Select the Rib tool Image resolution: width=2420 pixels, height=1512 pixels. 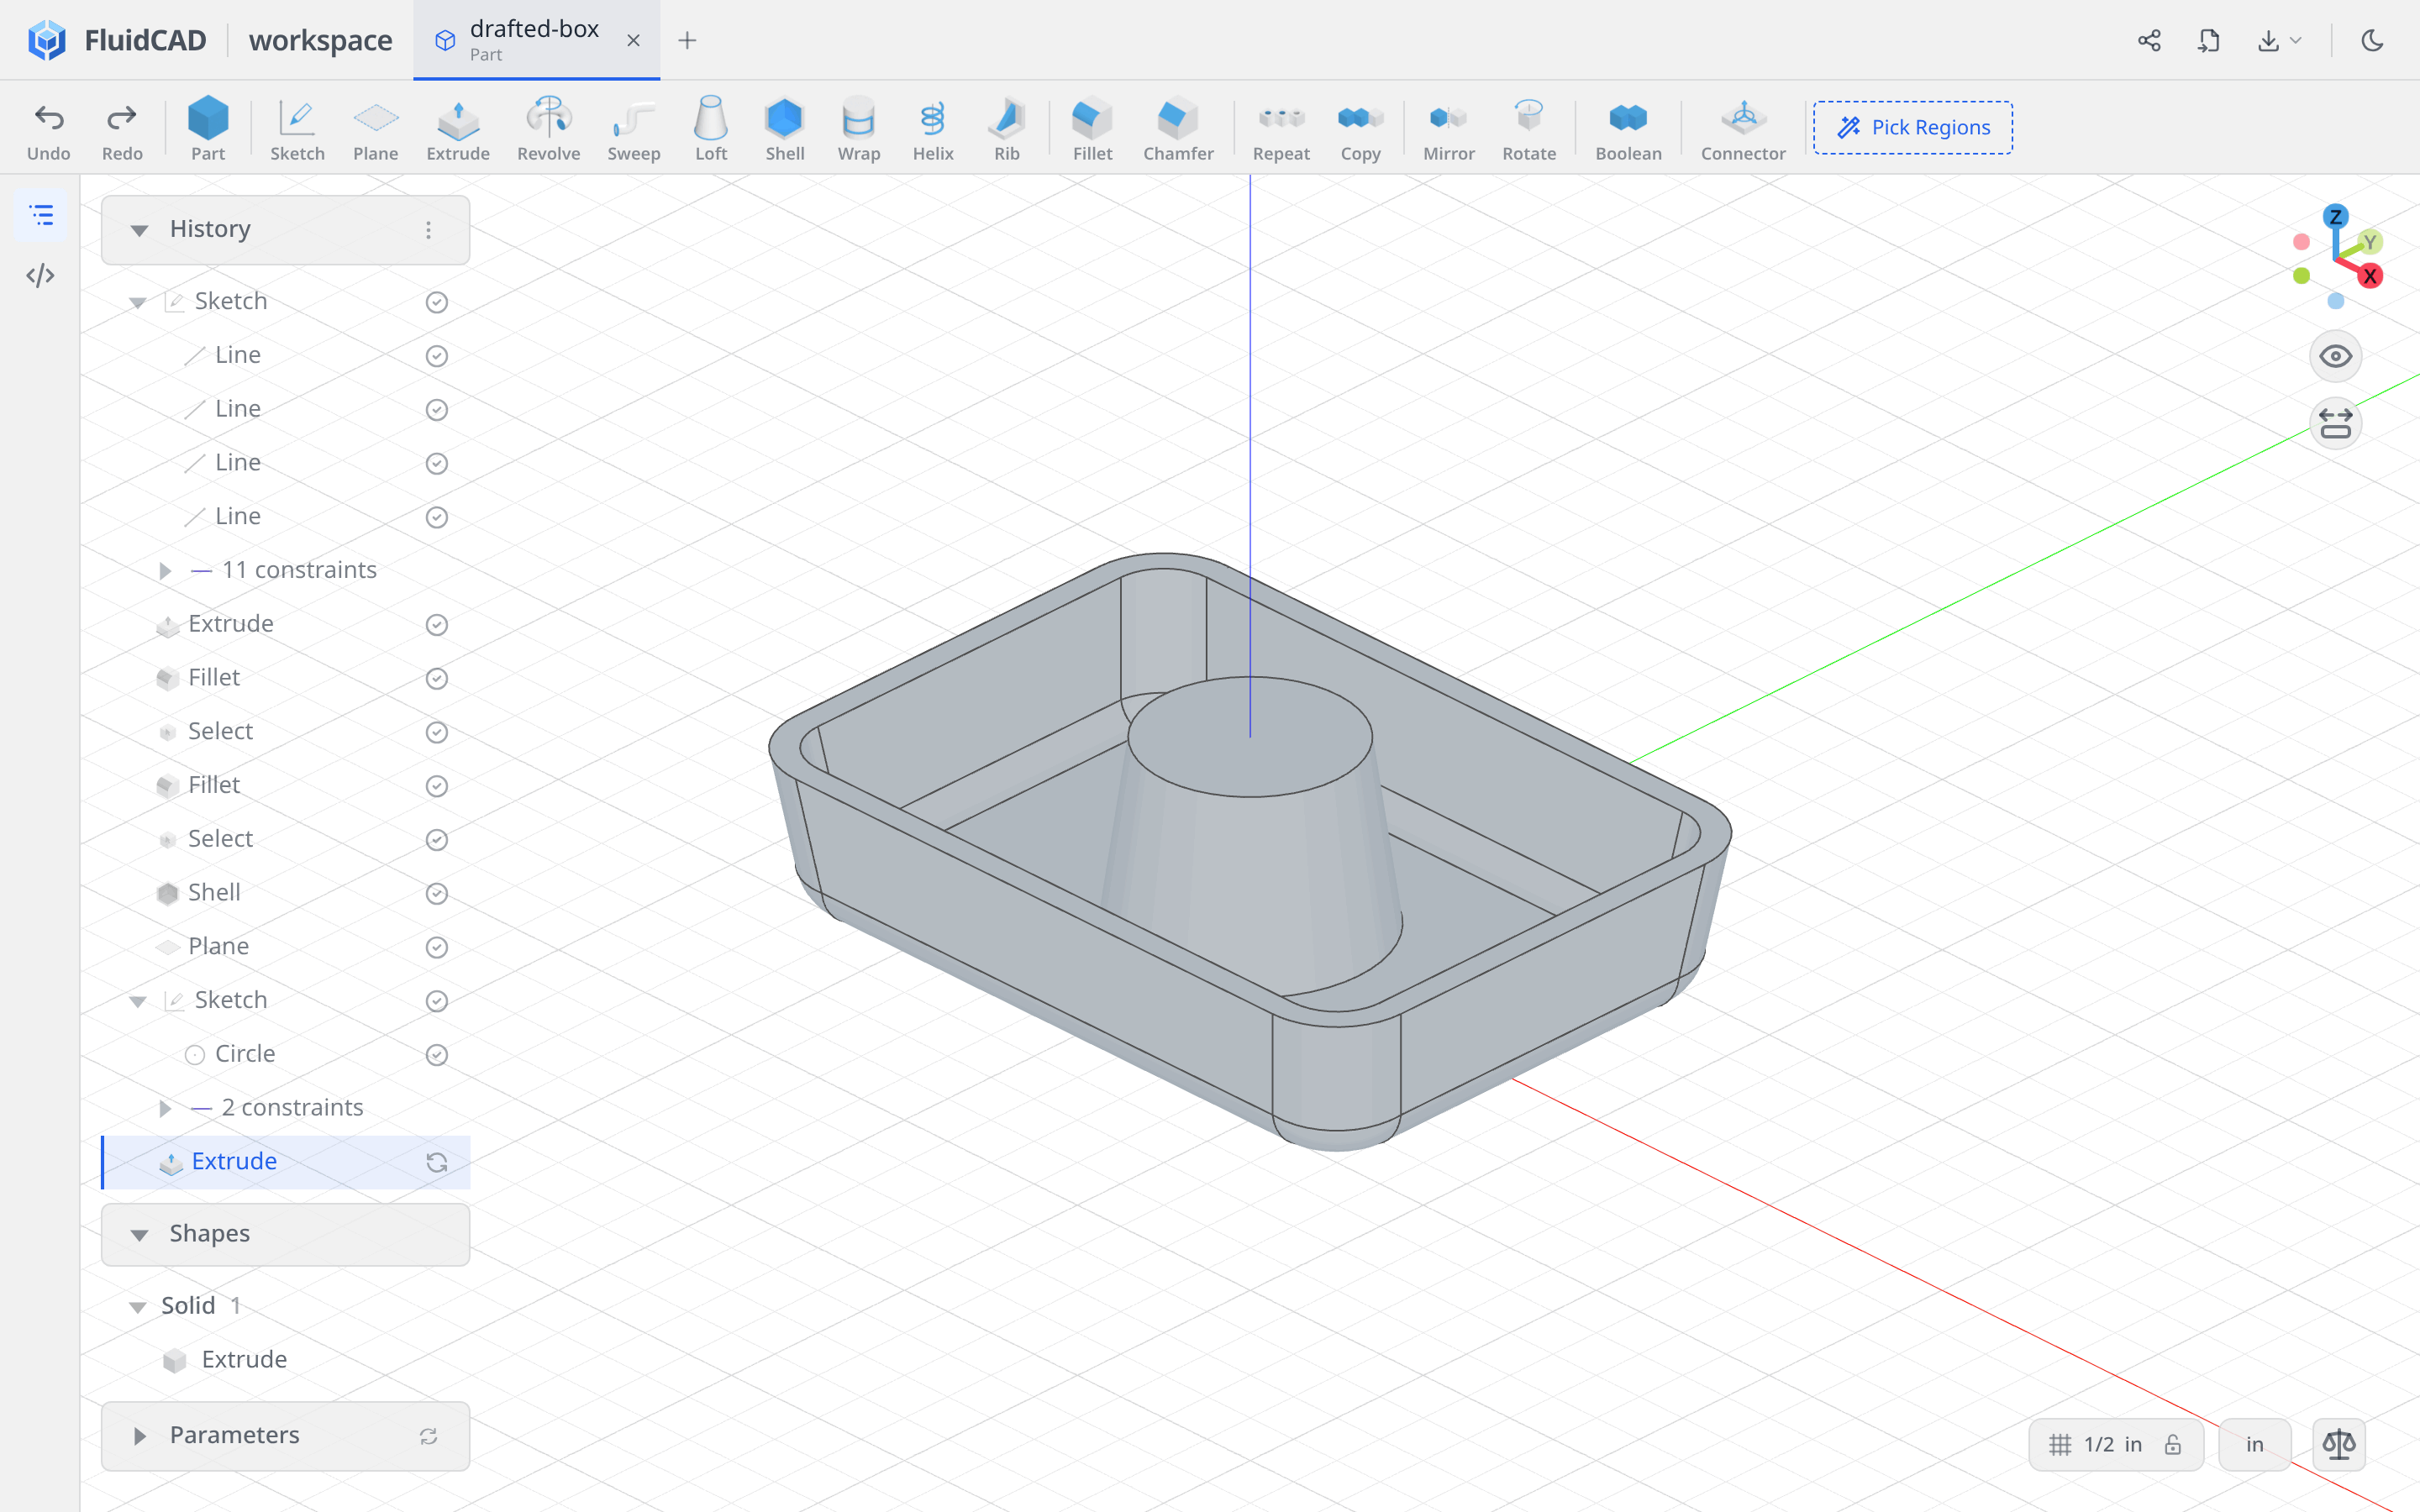[x=1007, y=129]
